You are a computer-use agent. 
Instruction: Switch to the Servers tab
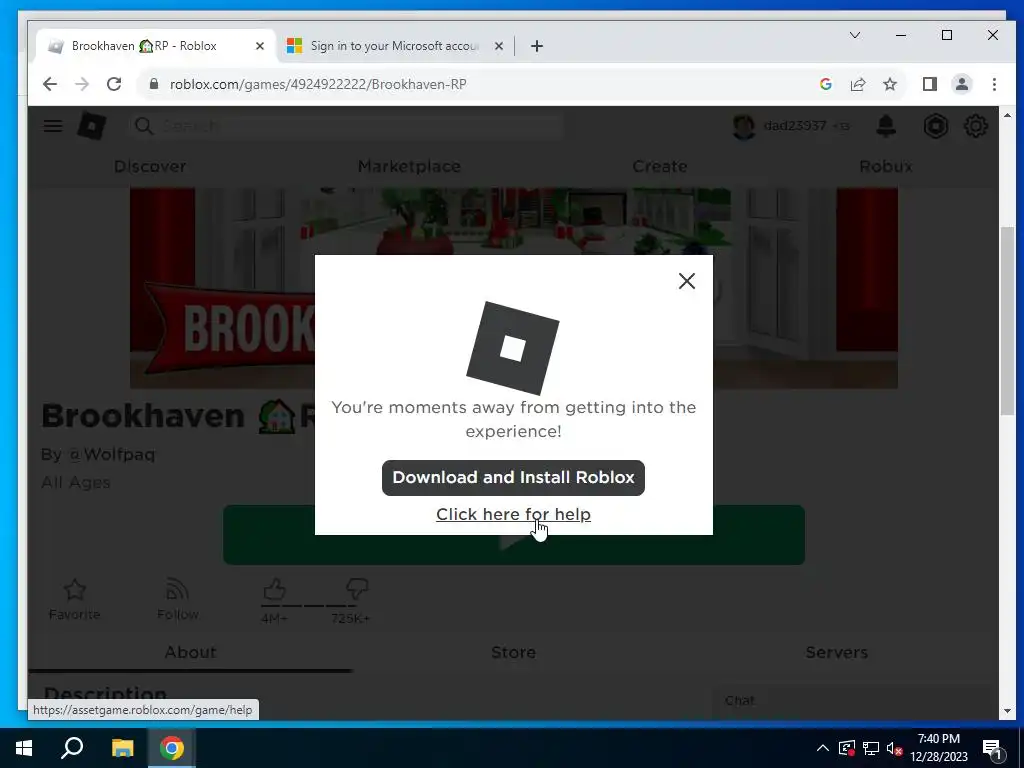click(x=837, y=652)
